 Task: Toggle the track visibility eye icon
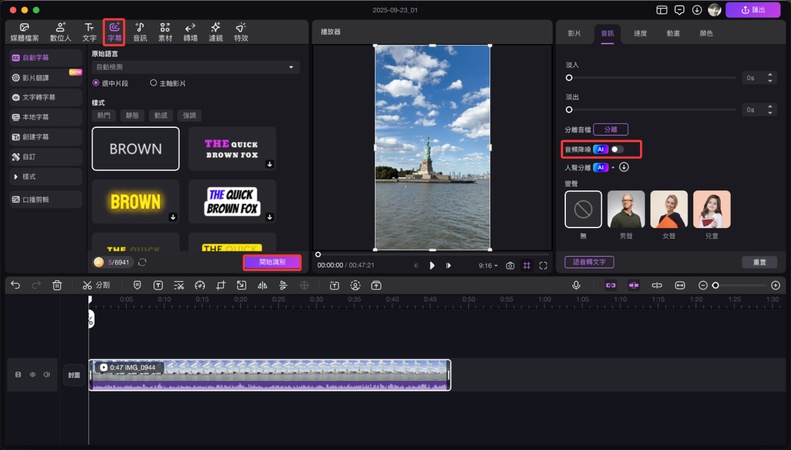click(x=31, y=375)
